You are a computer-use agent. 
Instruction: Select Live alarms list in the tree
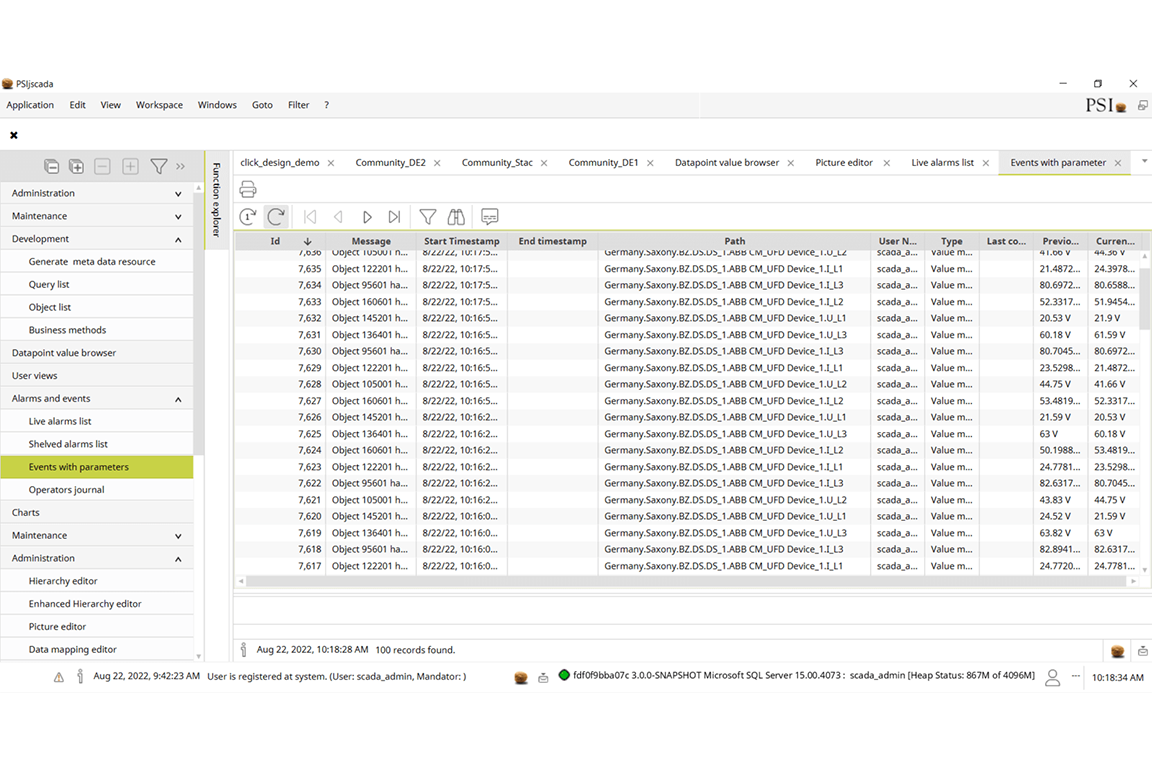pyautogui.click(x=97, y=421)
